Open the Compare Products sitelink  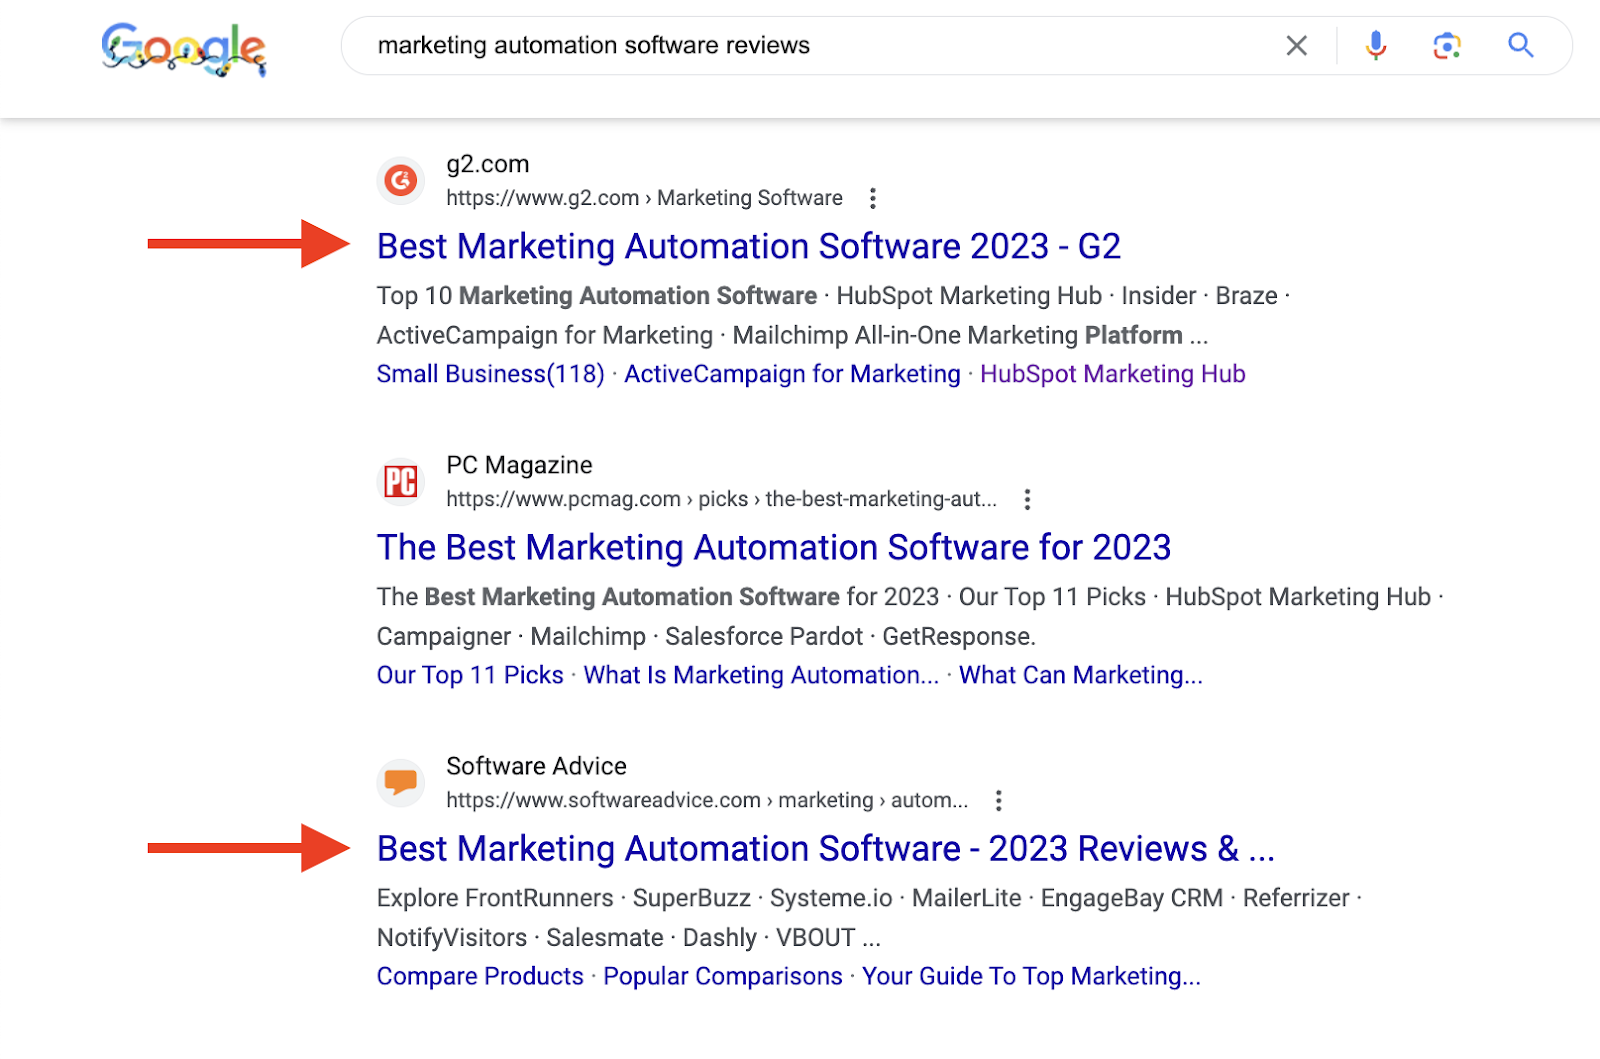(x=480, y=976)
